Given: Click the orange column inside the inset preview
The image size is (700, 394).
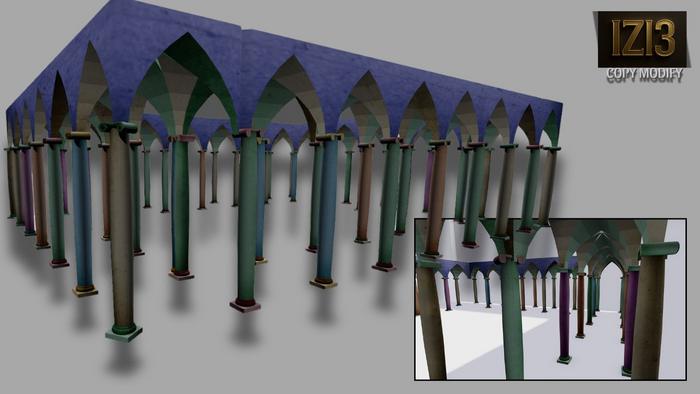Looking at the screenshot, I should [x=580, y=306].
